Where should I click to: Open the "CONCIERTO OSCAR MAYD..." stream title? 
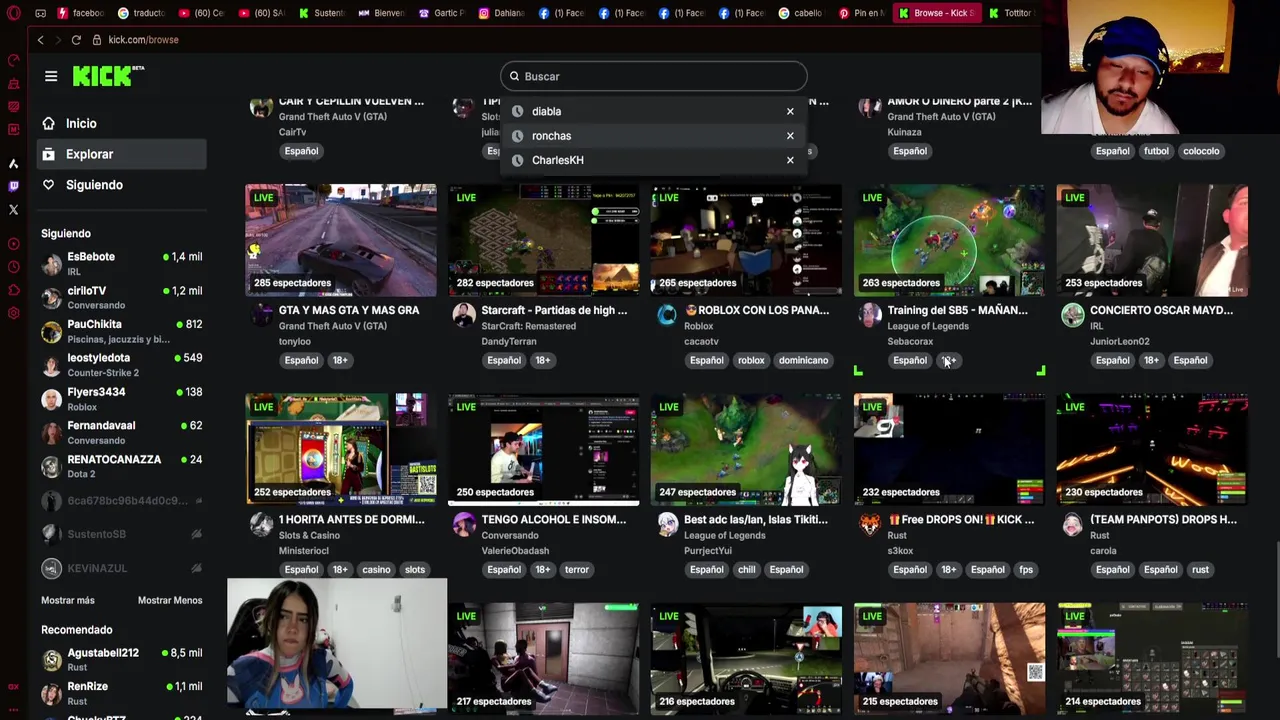(1161, 310)
